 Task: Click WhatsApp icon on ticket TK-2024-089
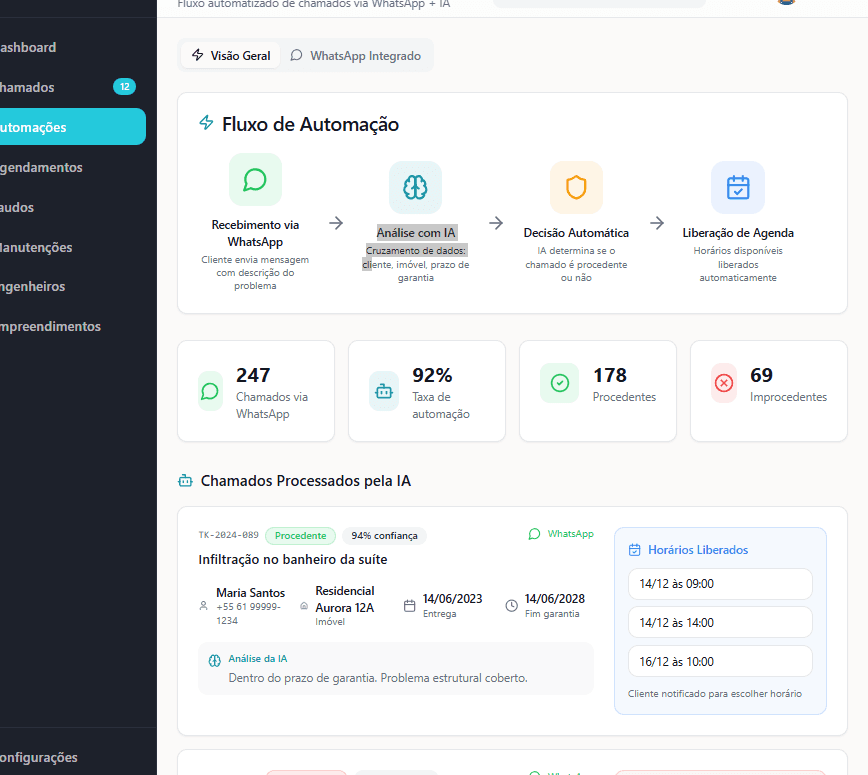[534, 534]
